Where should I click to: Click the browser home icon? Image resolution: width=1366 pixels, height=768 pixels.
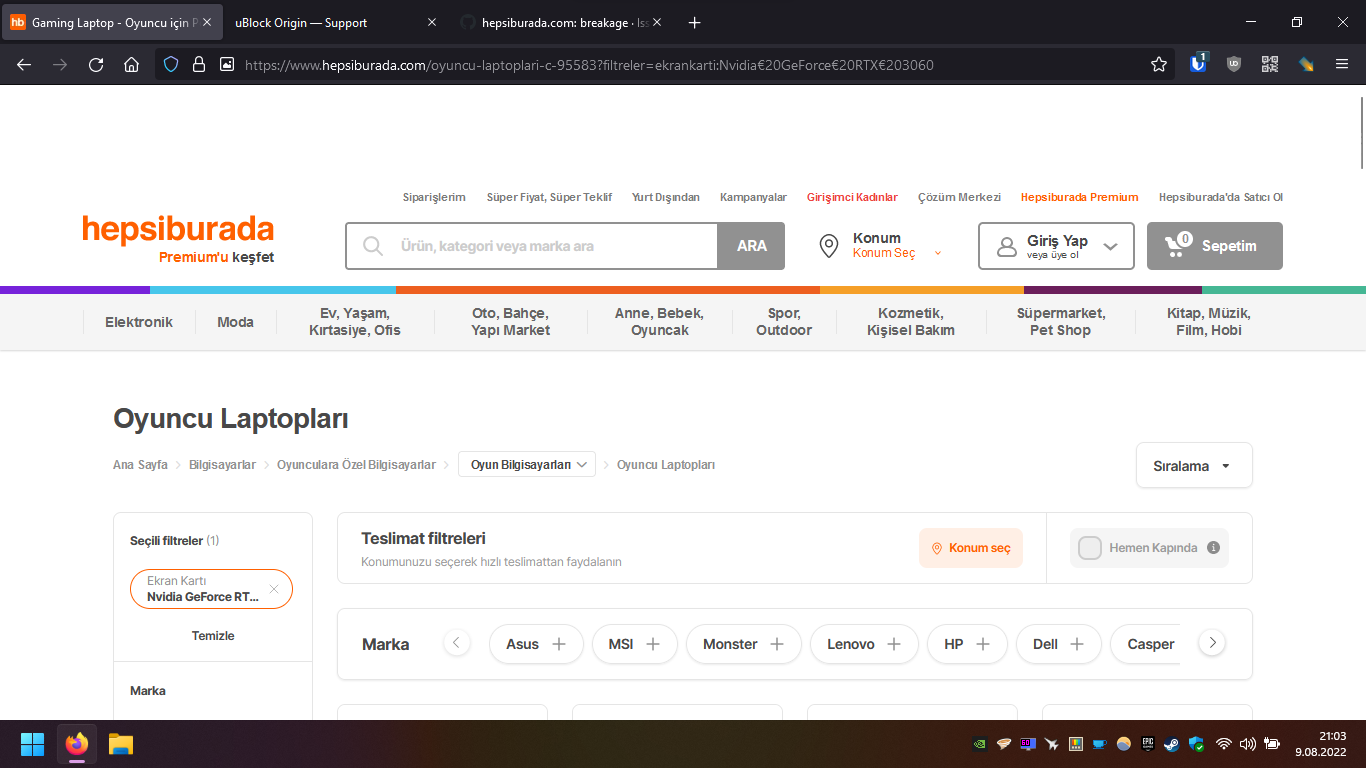tap(131, 64)
